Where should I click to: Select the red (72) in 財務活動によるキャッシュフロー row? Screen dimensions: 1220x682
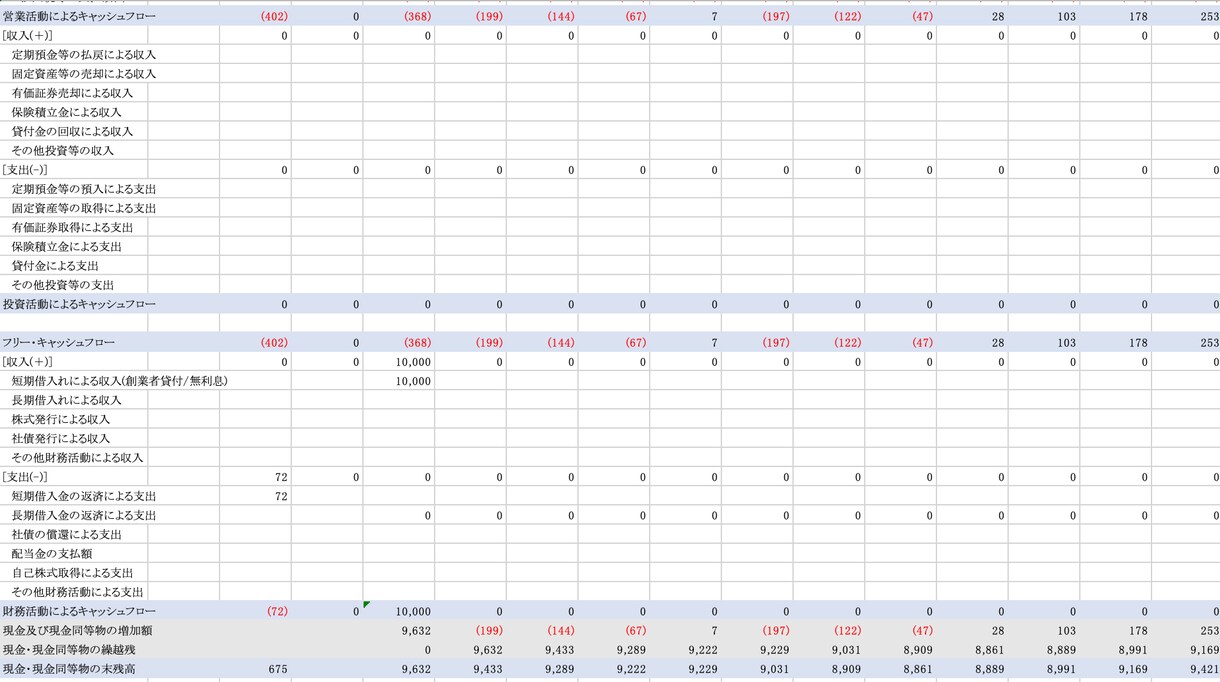click(277, 611)
